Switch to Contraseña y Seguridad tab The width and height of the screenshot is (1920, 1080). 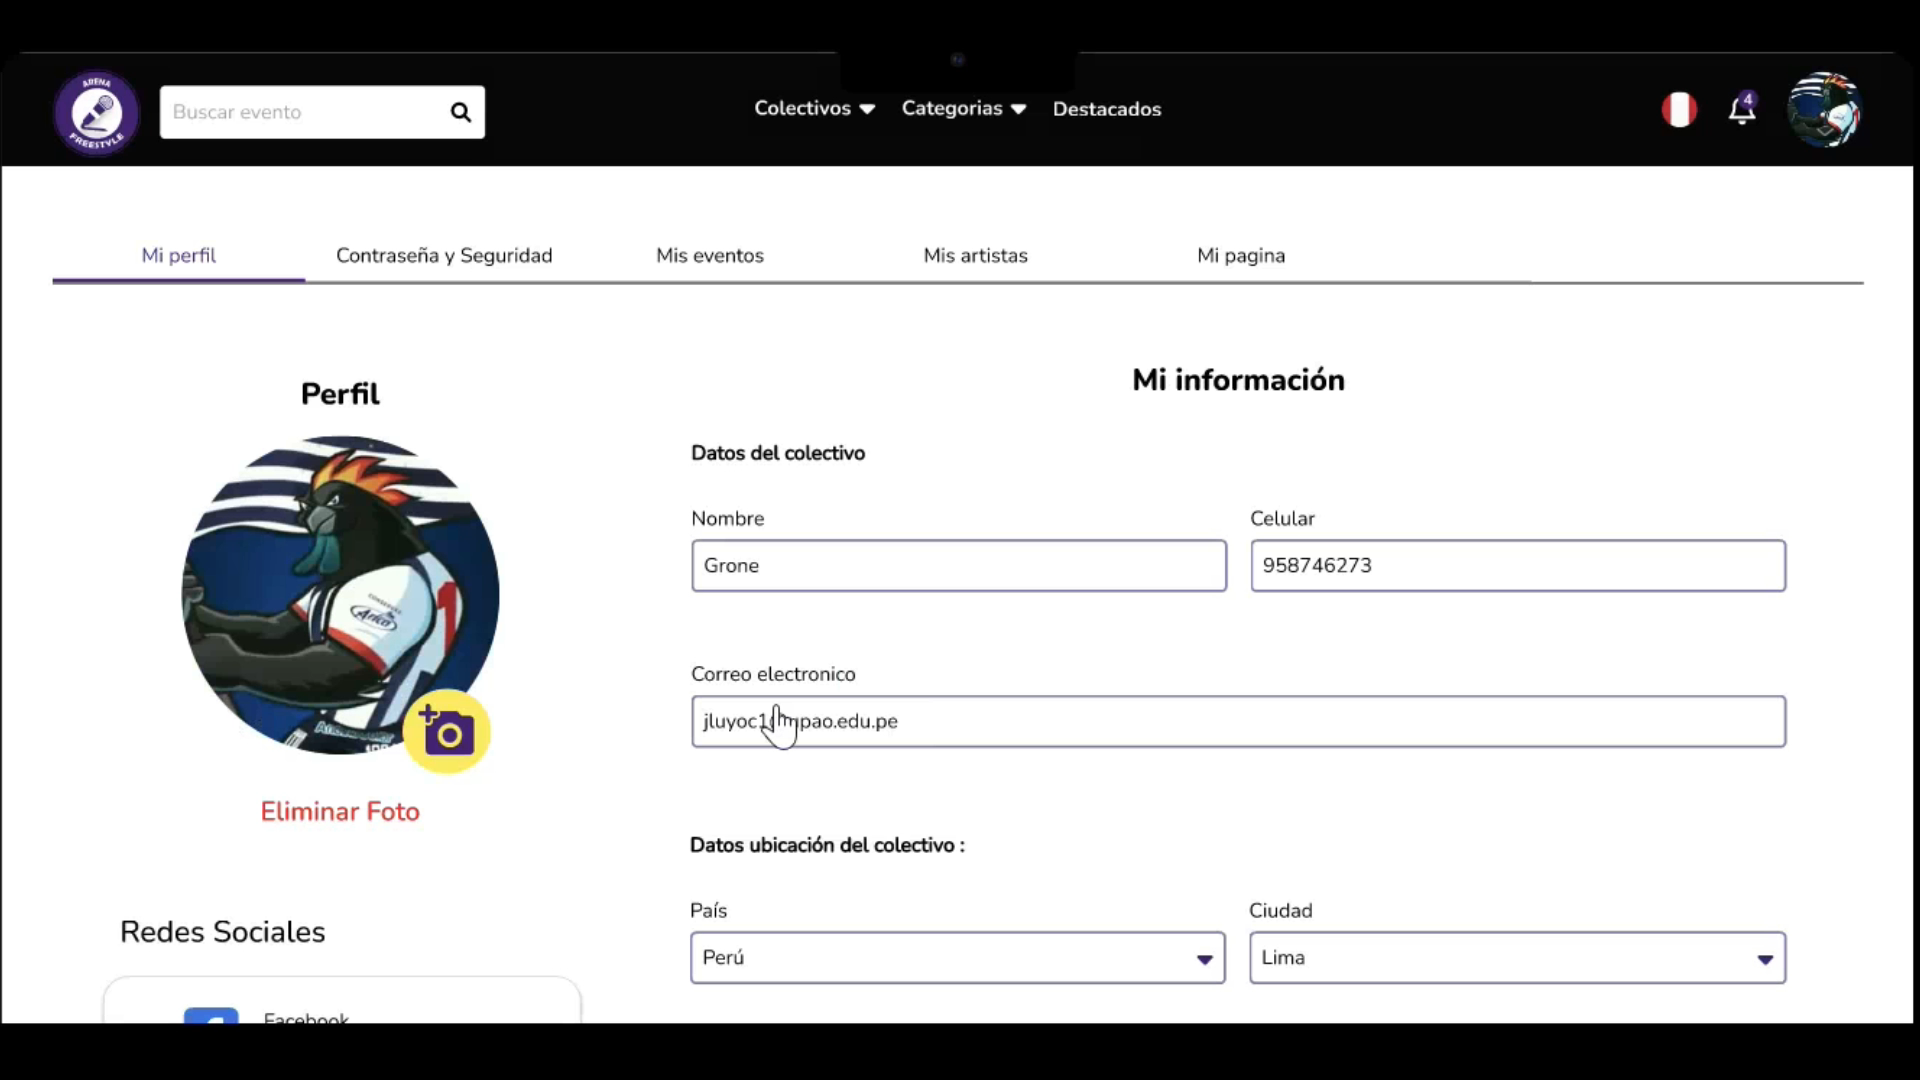point(444,255)
